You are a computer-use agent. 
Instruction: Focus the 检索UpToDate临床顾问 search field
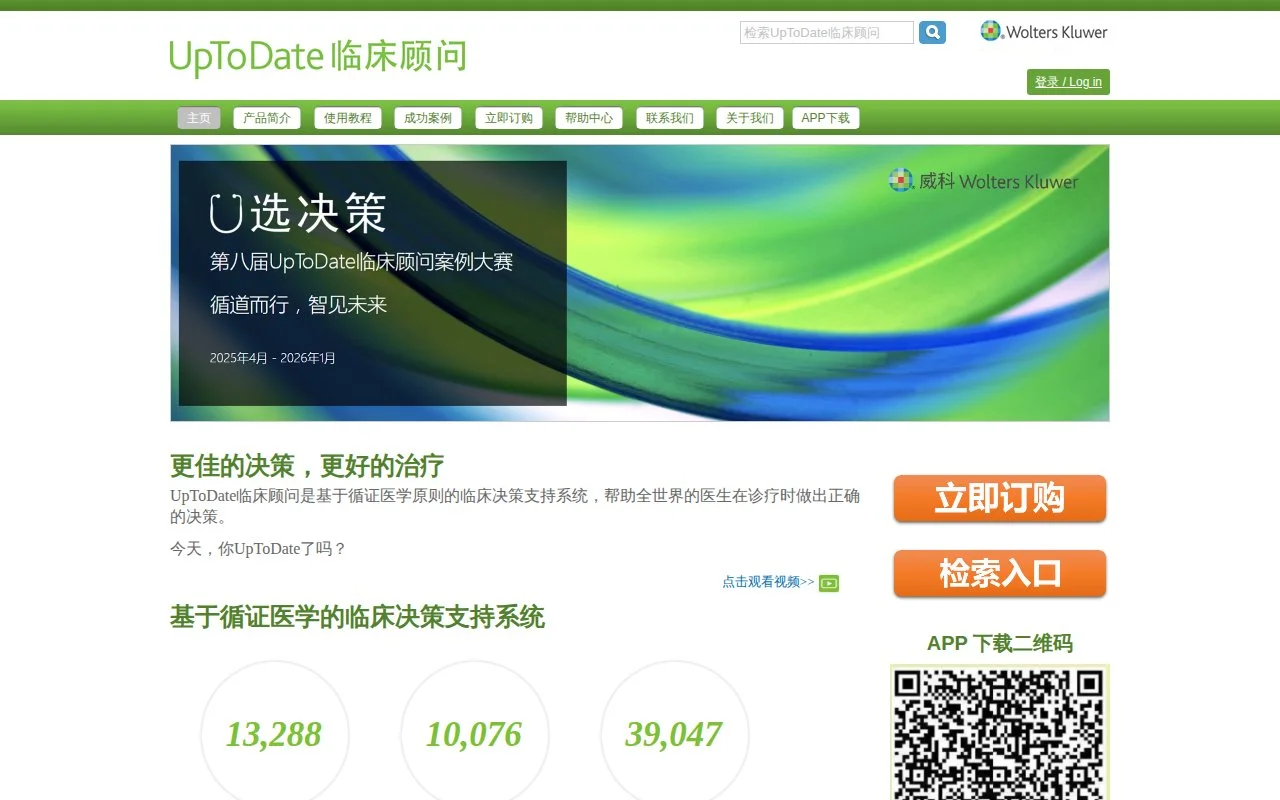click(827, 33)
